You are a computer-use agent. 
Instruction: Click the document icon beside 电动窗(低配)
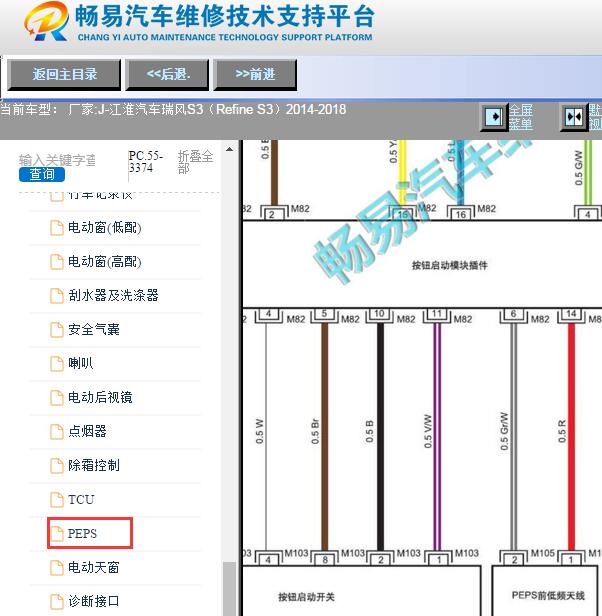click(x=57, y=228)
